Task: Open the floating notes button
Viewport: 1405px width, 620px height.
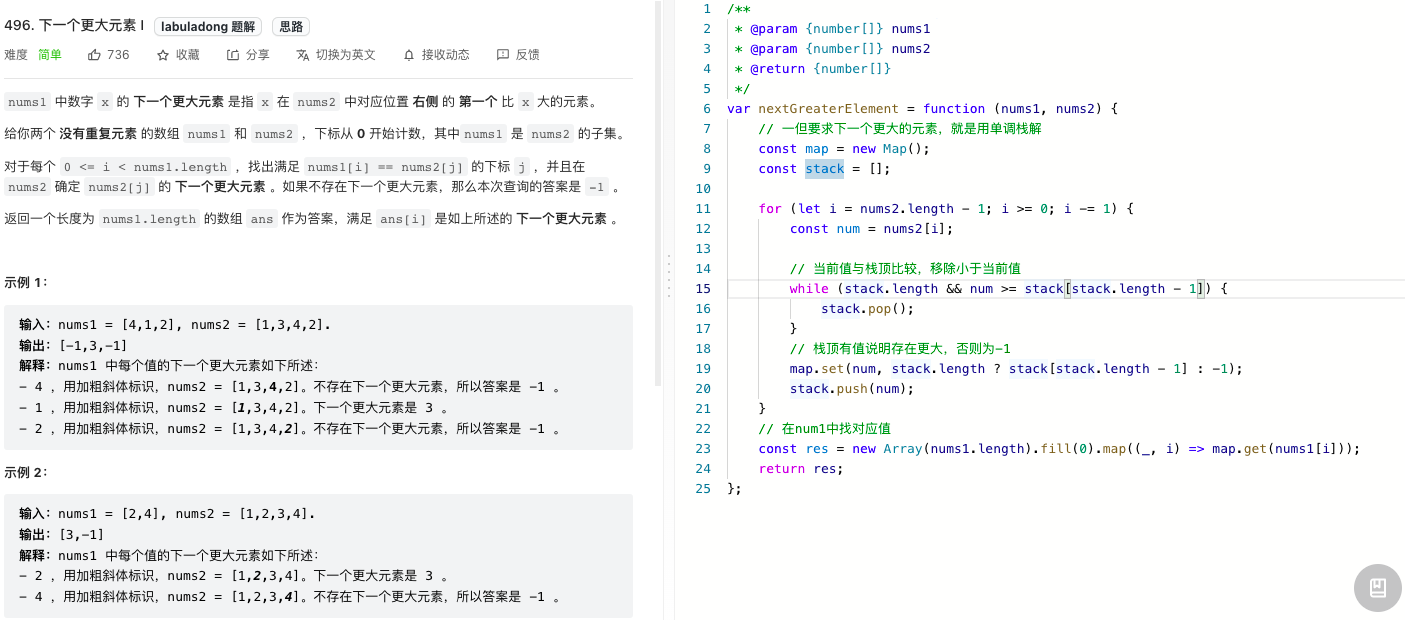Action: pos(1378,588)
